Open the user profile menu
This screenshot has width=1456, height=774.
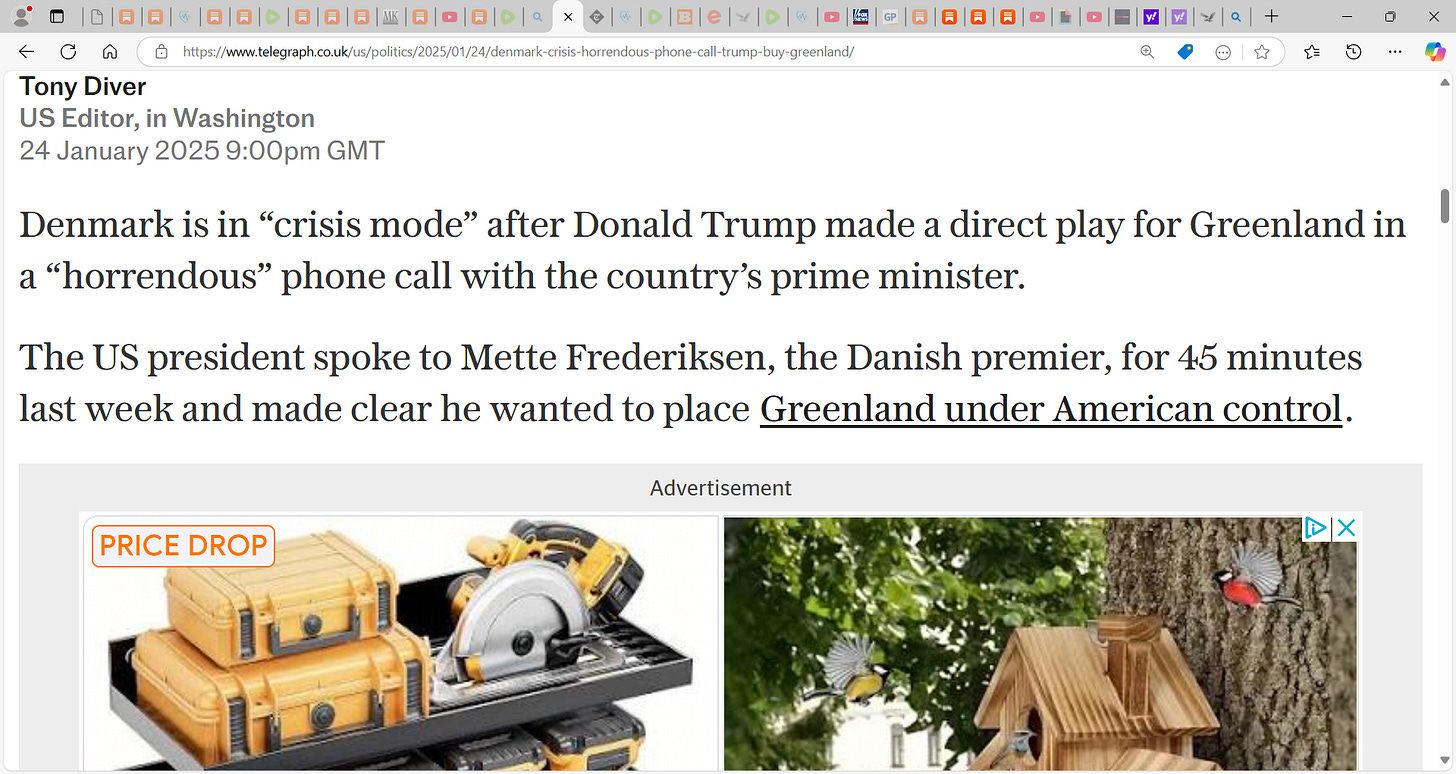21,16
